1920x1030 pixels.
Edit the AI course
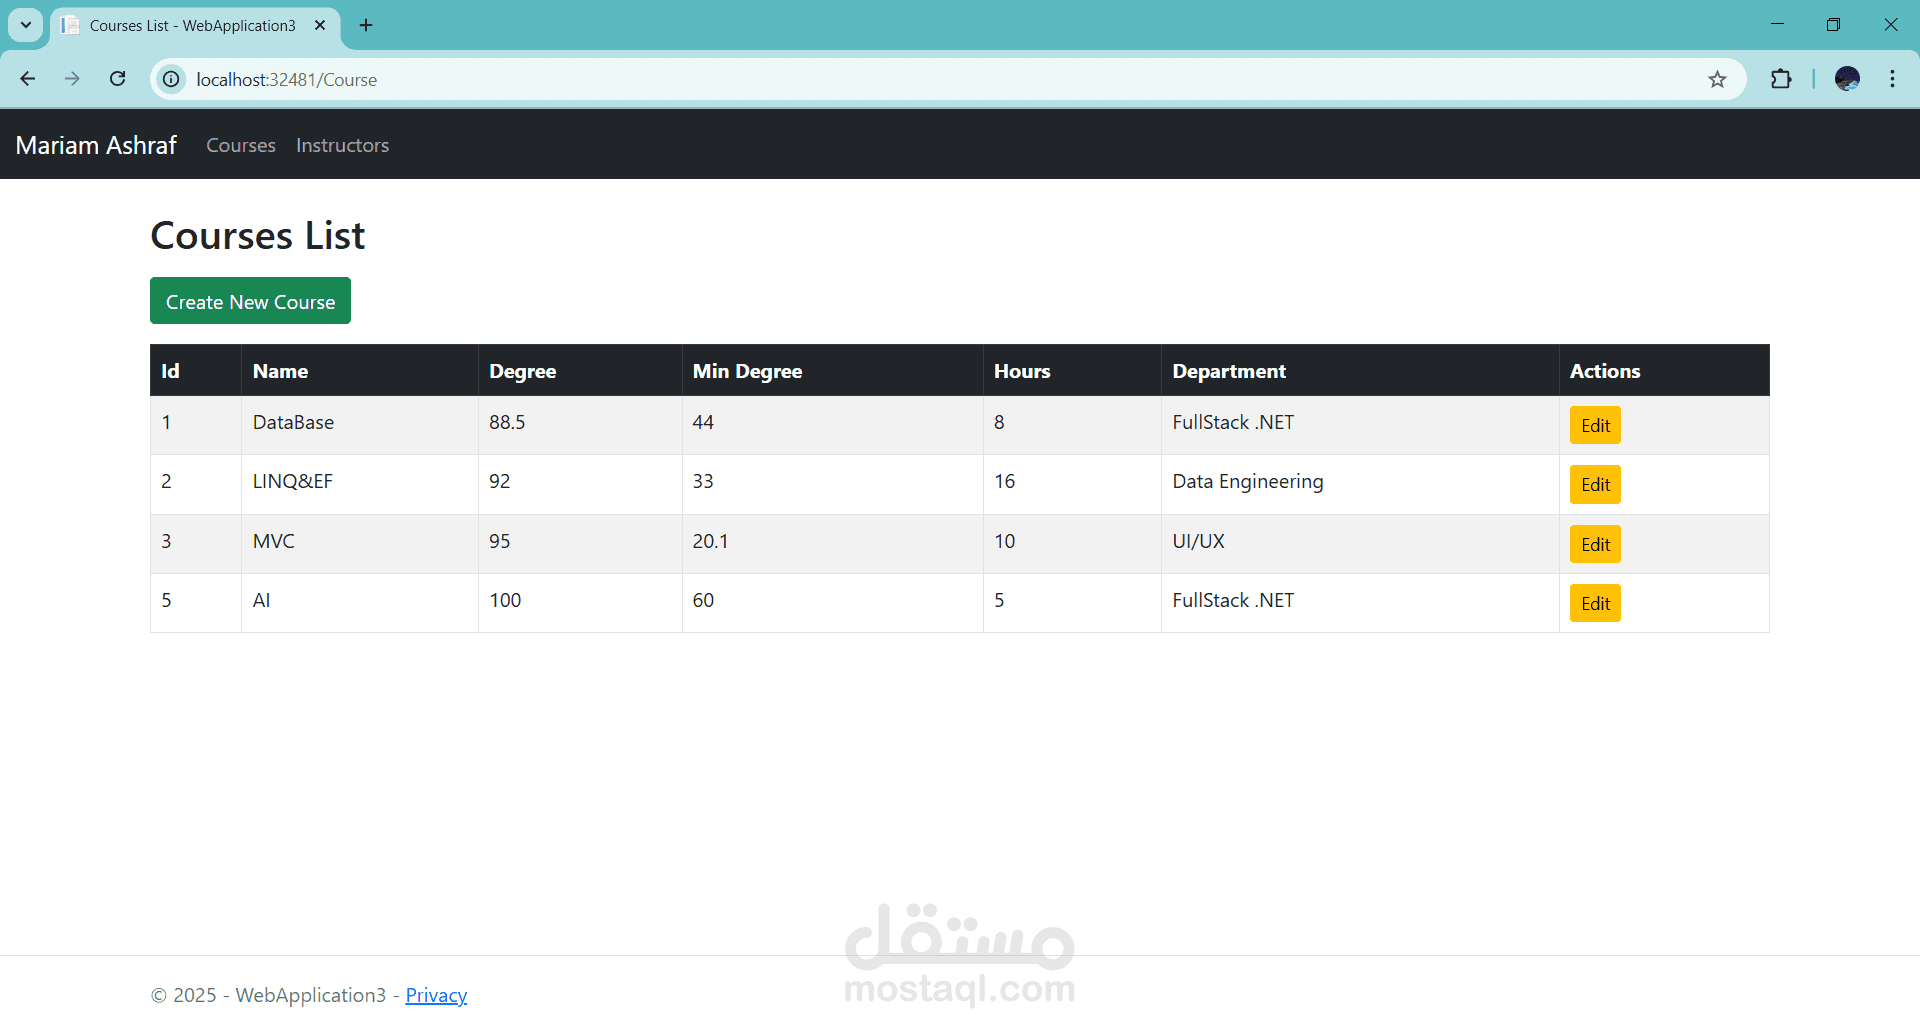coord(1595,603)
